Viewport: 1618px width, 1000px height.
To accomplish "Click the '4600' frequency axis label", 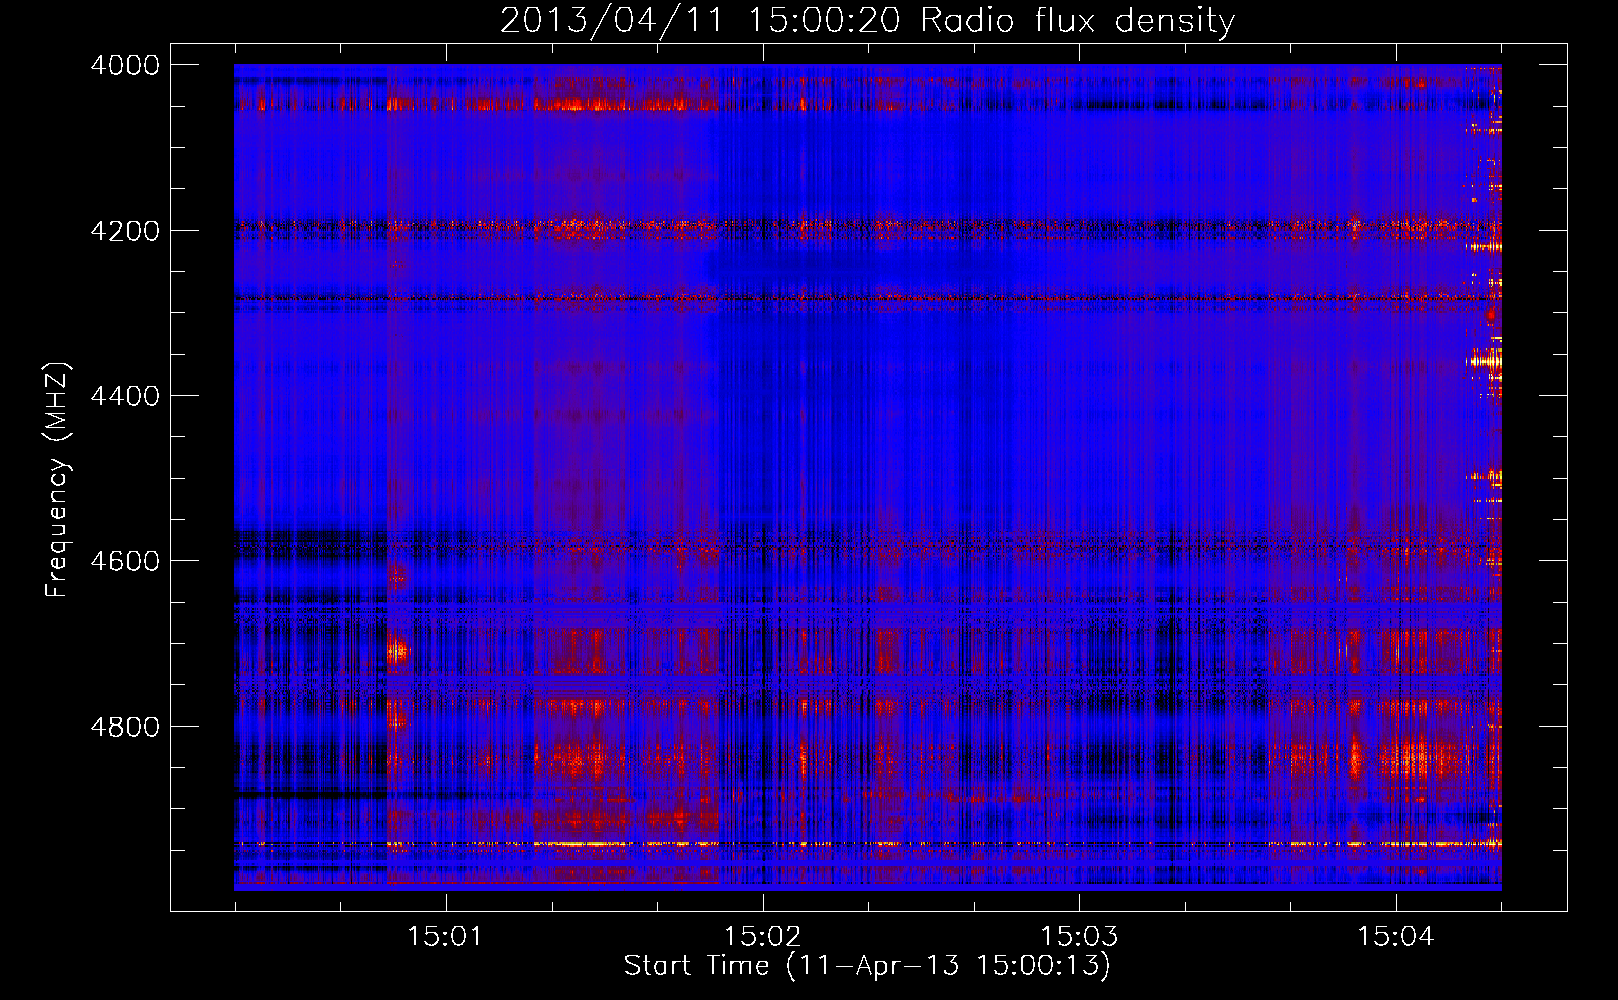I will click(125, 561).
